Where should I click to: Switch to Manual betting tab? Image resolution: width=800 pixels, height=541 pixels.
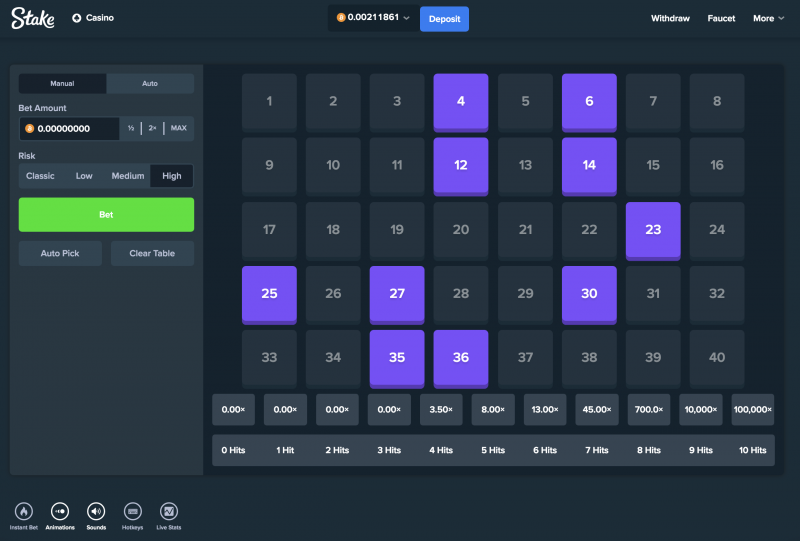click(62, 83)
